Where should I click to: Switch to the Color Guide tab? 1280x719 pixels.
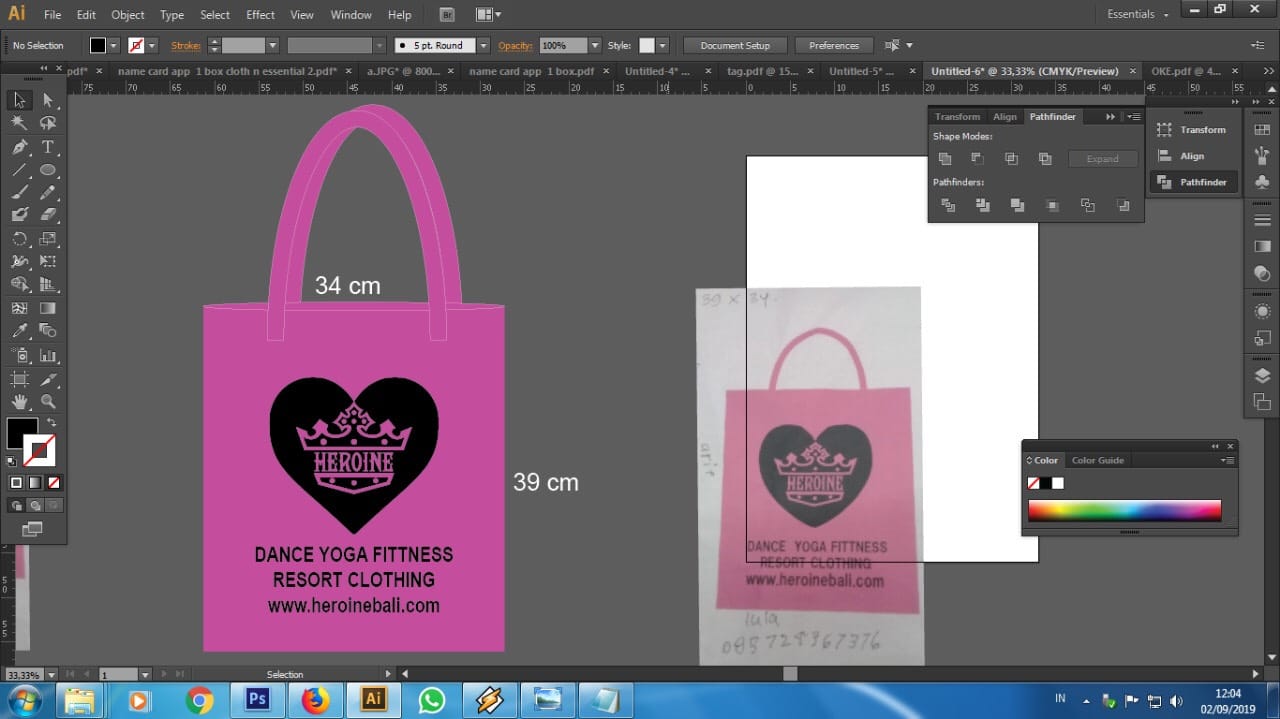(1098, 460)
